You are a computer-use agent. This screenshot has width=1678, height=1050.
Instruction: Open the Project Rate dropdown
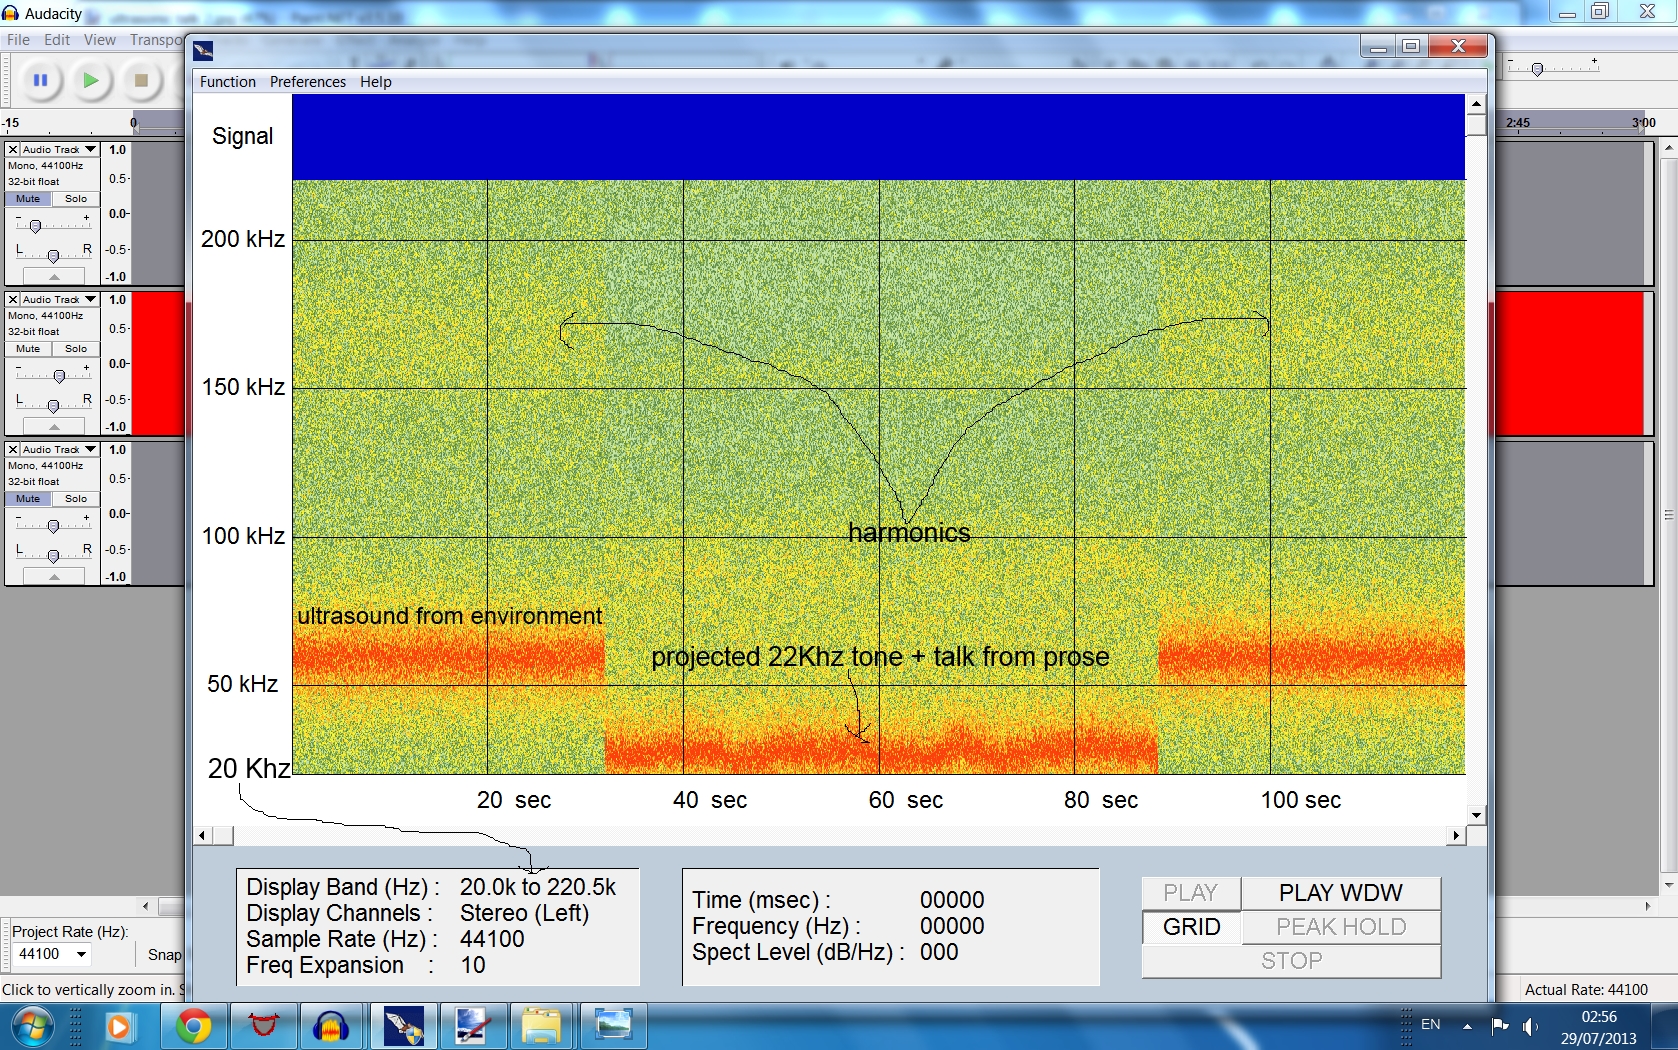tap(81, 954)
